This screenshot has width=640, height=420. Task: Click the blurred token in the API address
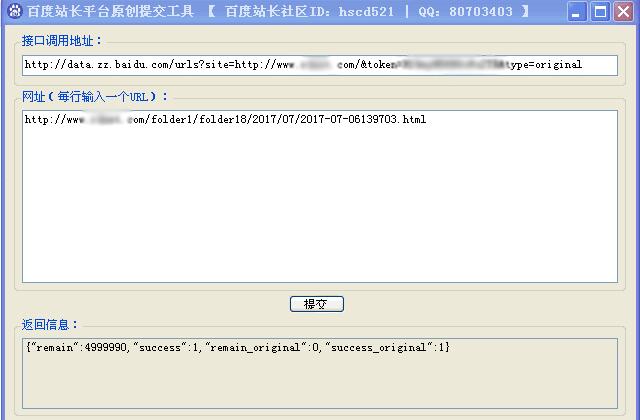pyautogui.click(x=450, y=65)
